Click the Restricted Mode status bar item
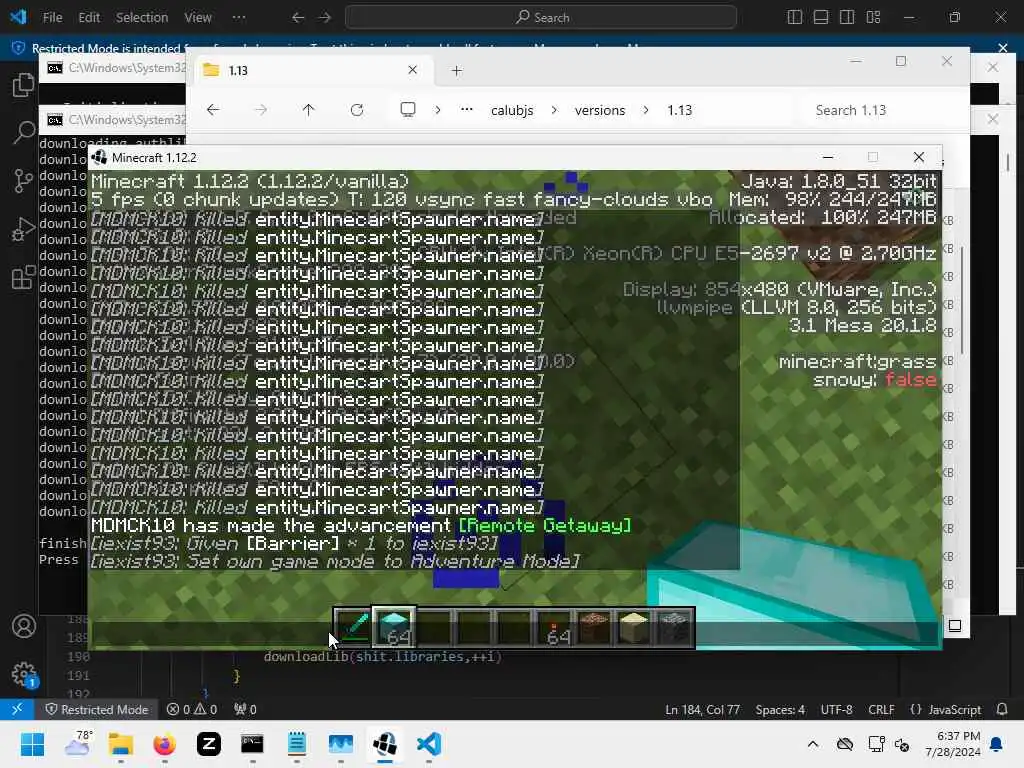1024x768 pixels. click(x=97, y=709)
